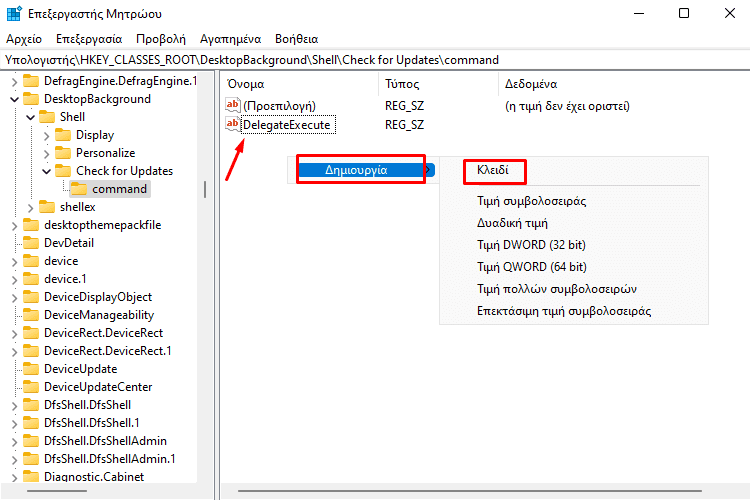Click the DfsShell.DfsShellAdmin folder icon
The height and width of the screenshot is (500, 750).
[x=31, y=441]
